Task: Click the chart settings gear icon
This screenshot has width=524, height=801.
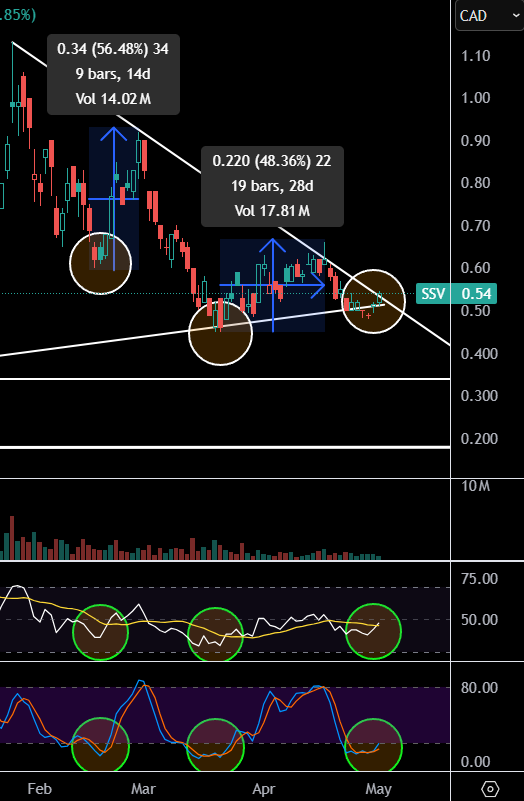Action: click(490, 788)
